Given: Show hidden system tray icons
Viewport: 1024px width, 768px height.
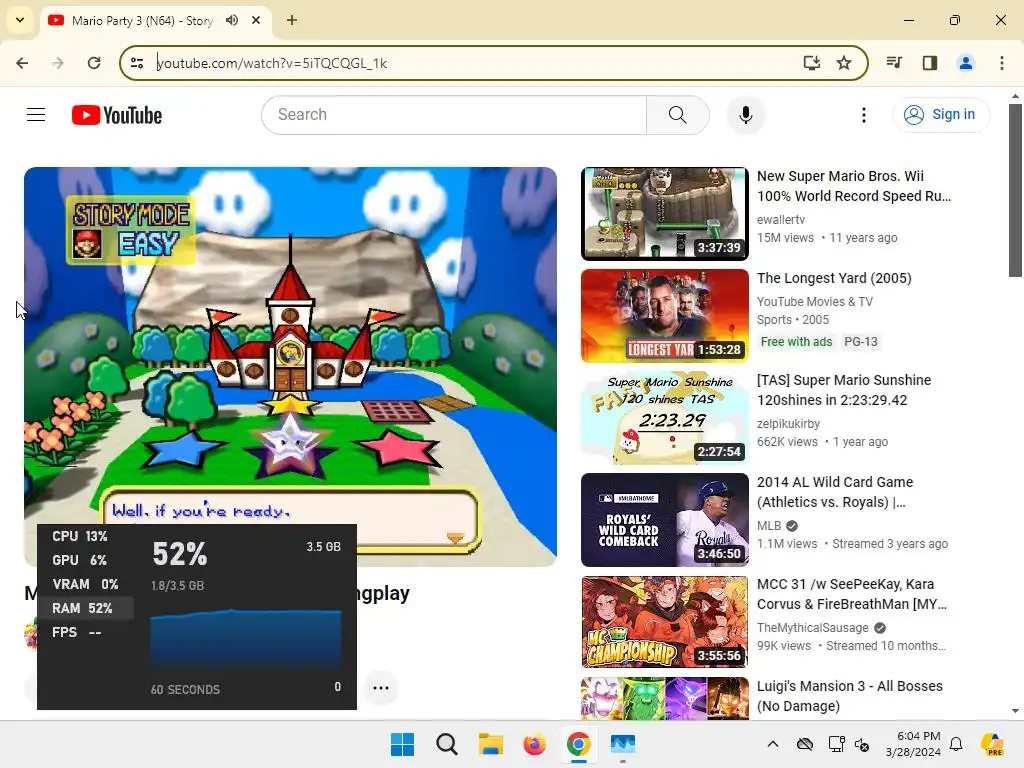Looking at the screenshot, I should click(x=773, y=744).
